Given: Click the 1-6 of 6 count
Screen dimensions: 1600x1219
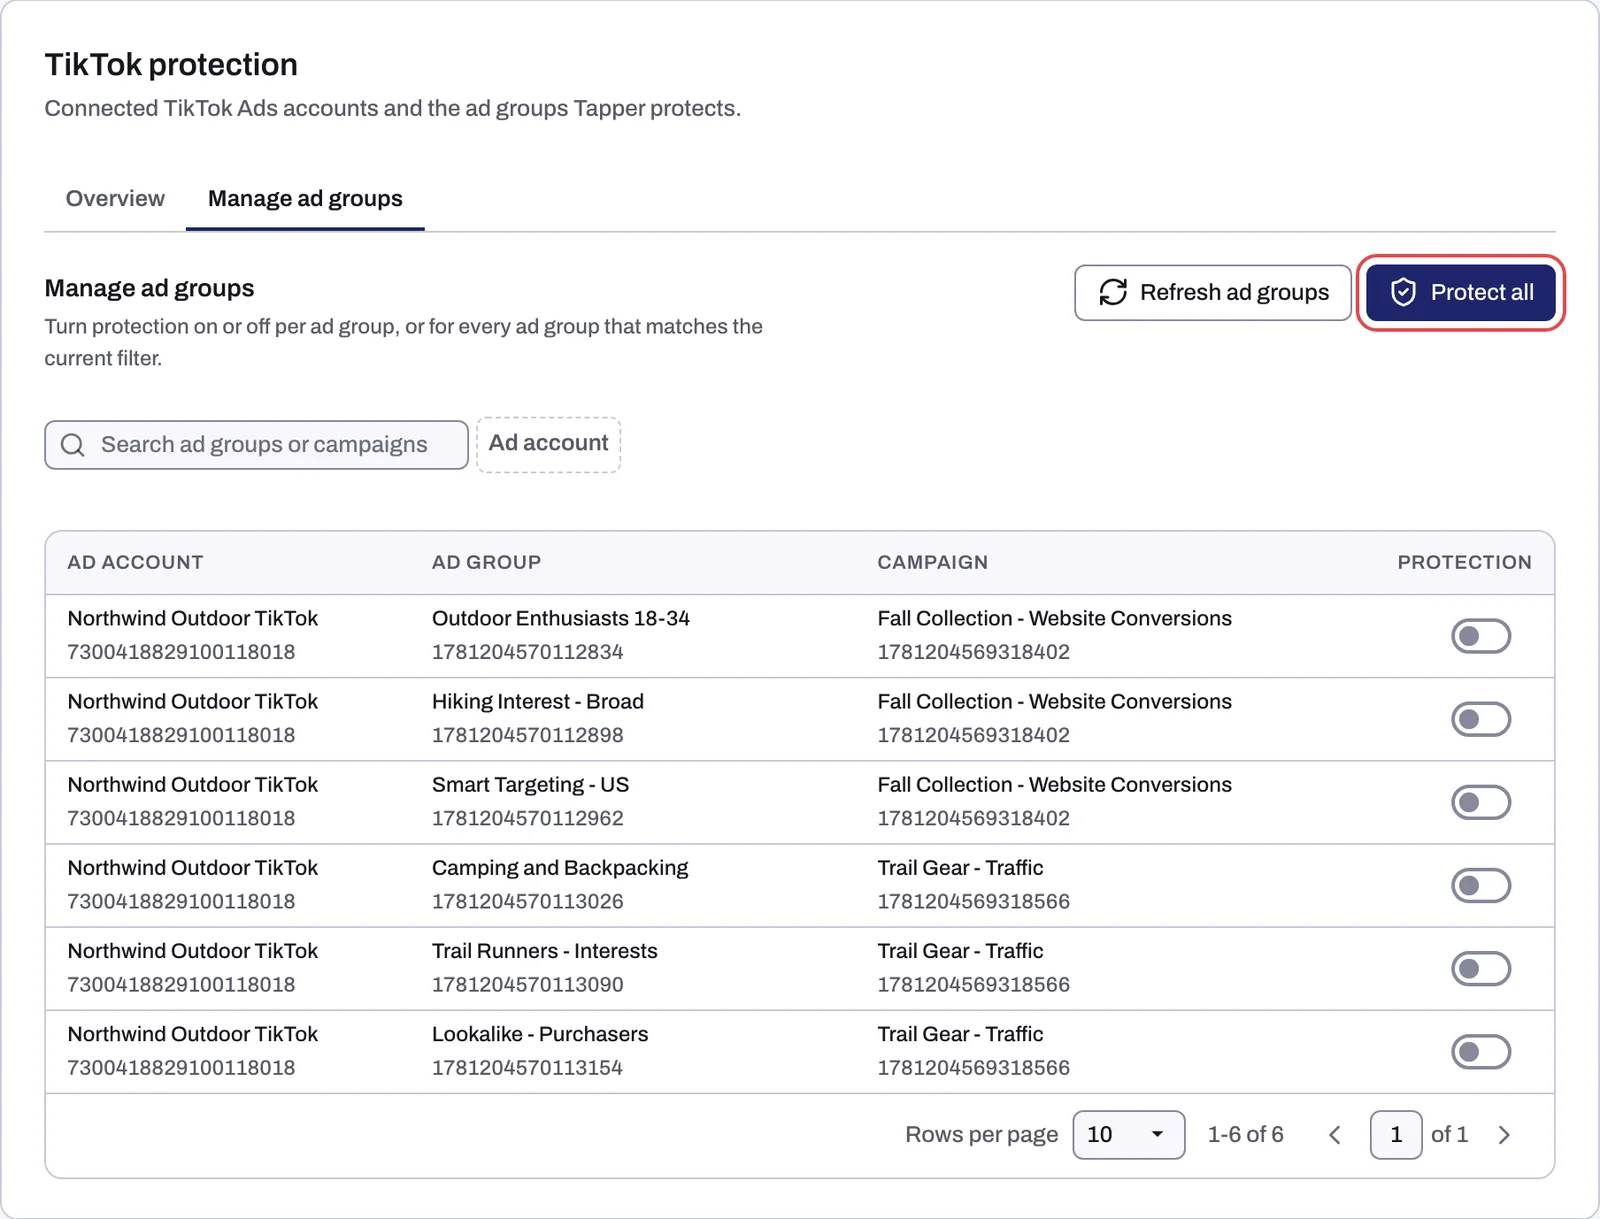Looking at the screenshot, I should pyautogui.click(x=1245, y=1135).
